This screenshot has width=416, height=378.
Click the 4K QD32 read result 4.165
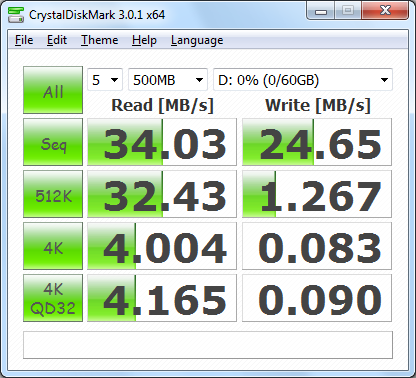[x=162, y=298]
